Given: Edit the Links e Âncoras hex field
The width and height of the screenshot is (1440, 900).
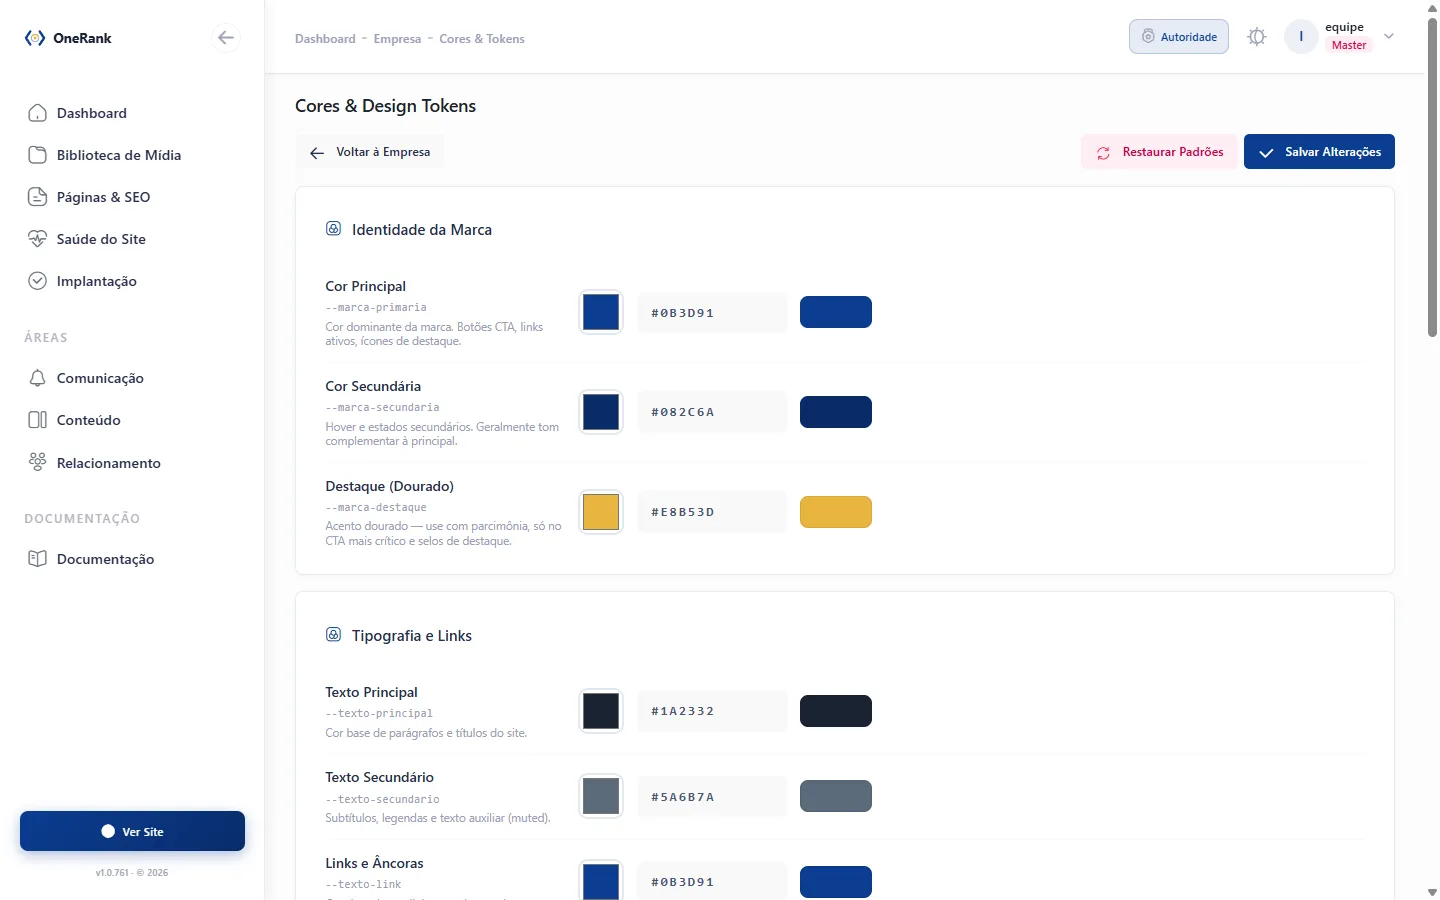Looking at the screenshot, I should [712, 882].
